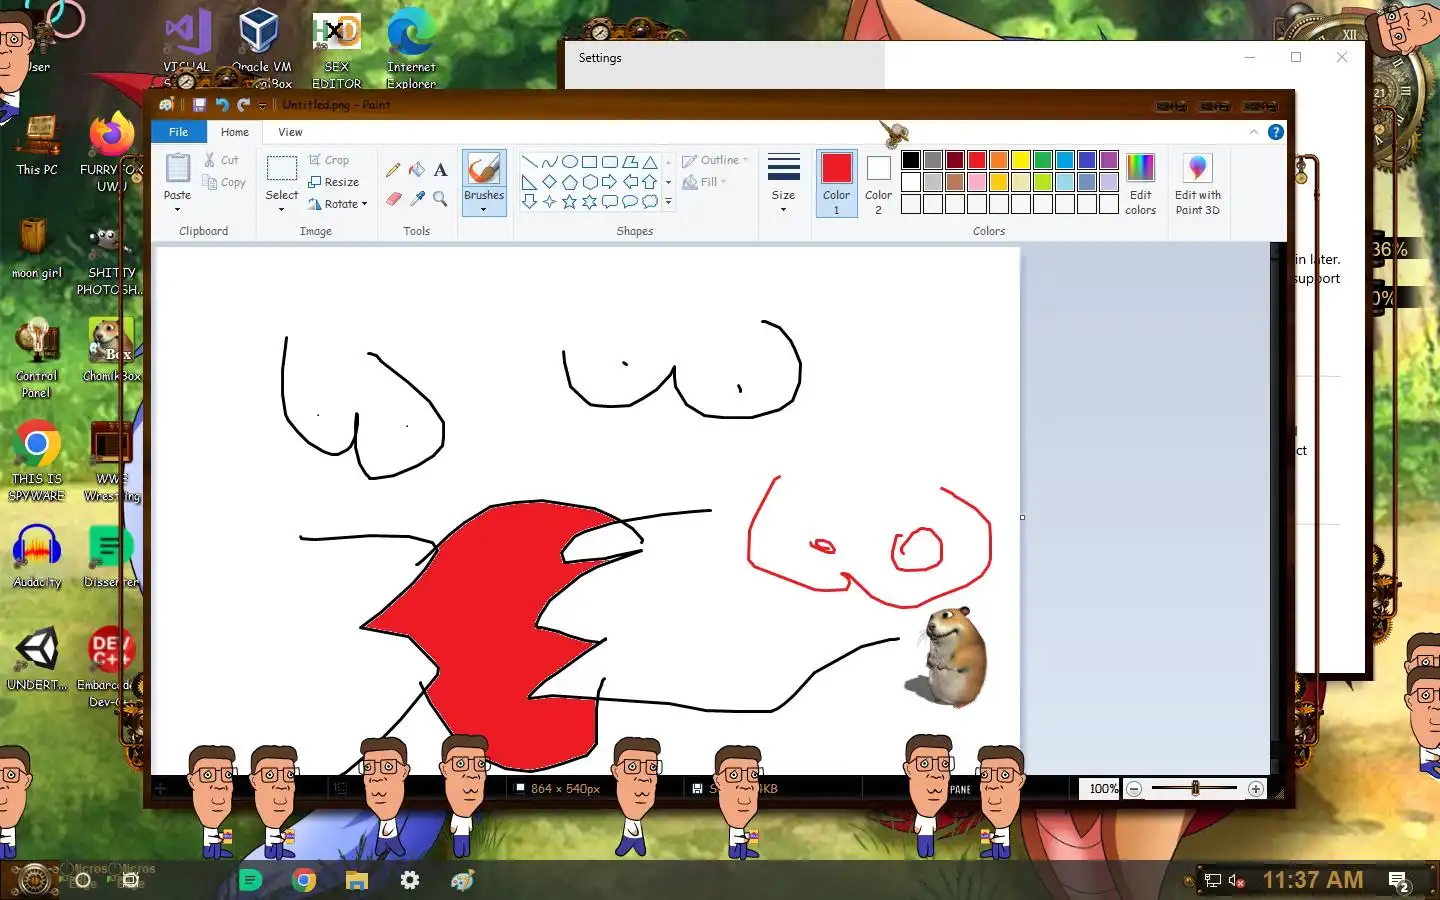Choose the Line shape
The width and height of the screenshot is (1440, 900).
[x=529, y=162]
